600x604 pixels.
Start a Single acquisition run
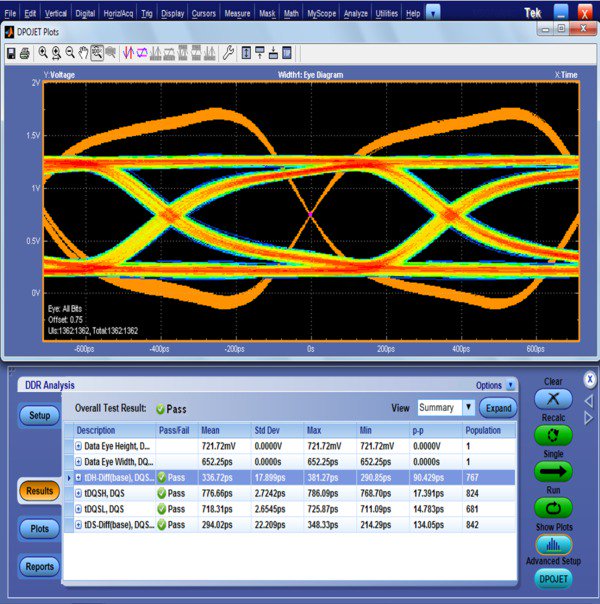coord(553,471)
